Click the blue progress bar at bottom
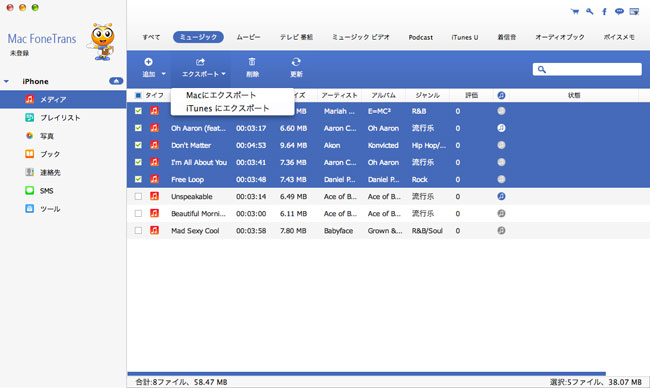650x388 pixels. click(366, 373)
